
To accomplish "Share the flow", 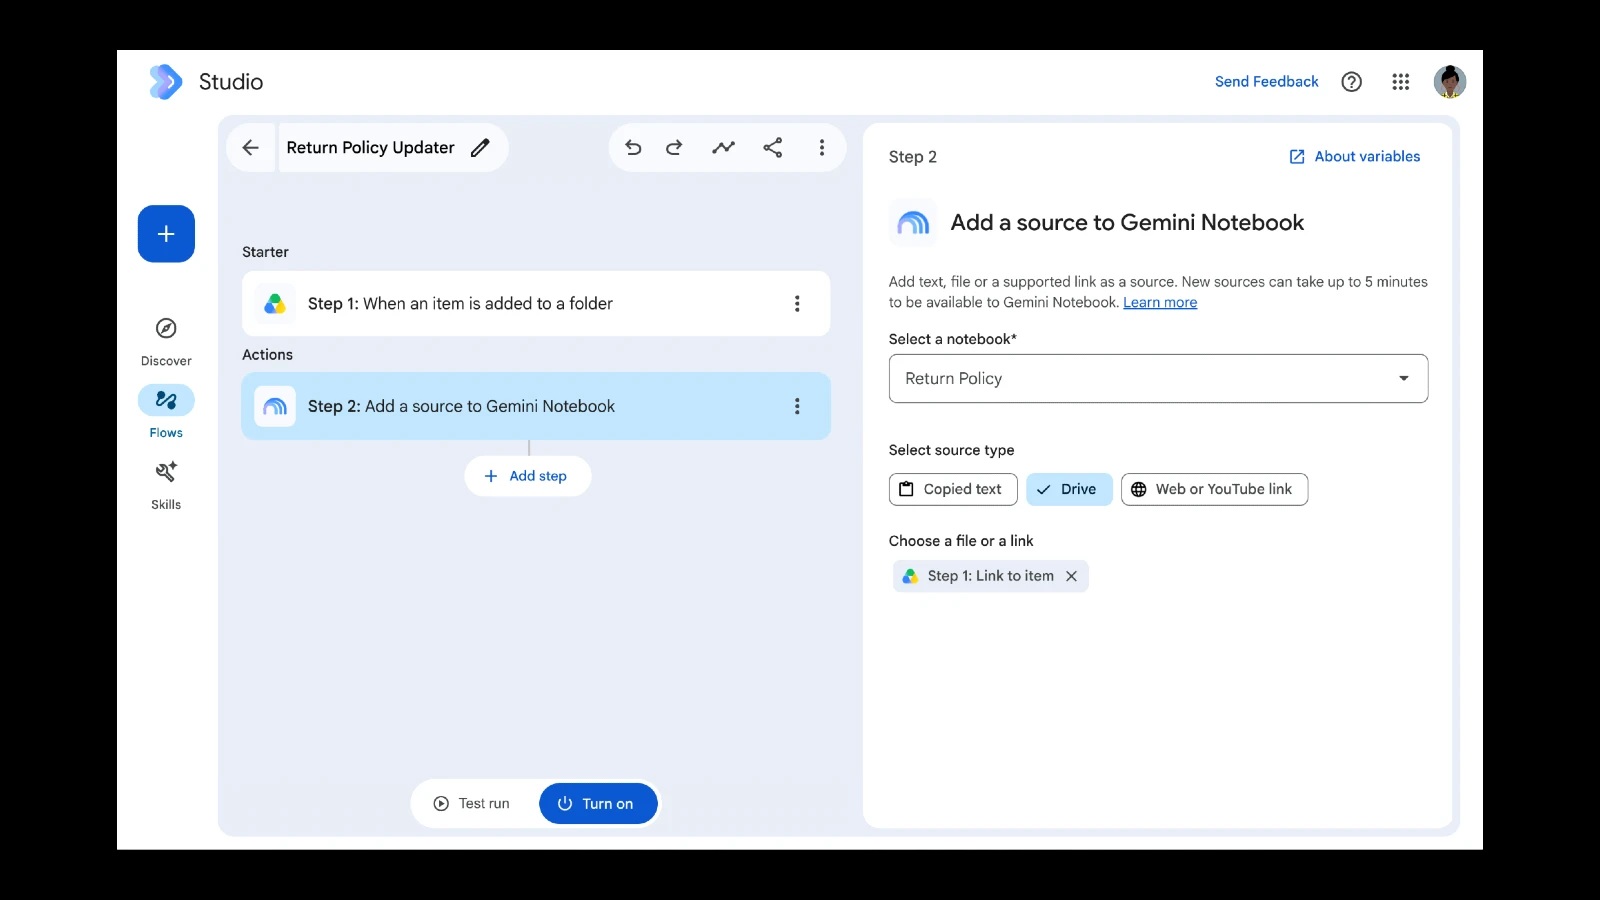I will [773, 148].
